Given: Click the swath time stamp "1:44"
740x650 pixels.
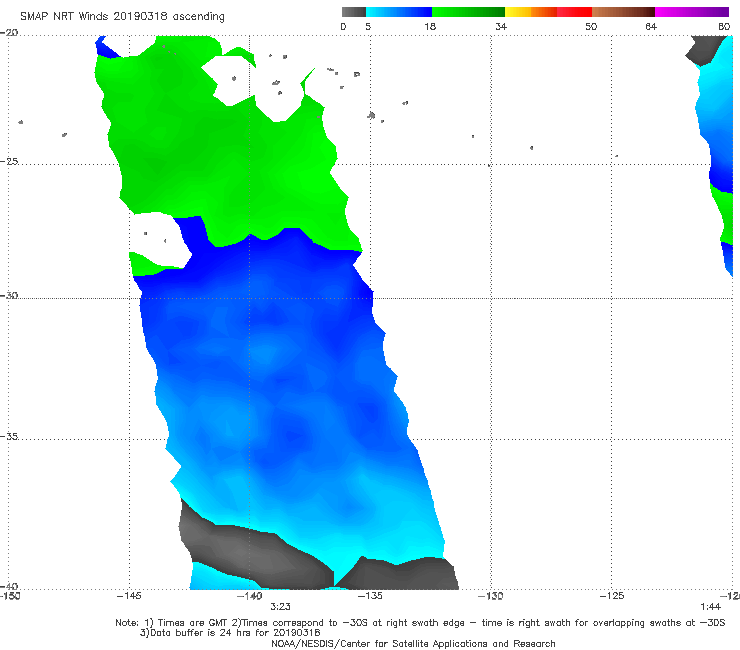Looking at the screenshot, I should click(x=710, y=607).
